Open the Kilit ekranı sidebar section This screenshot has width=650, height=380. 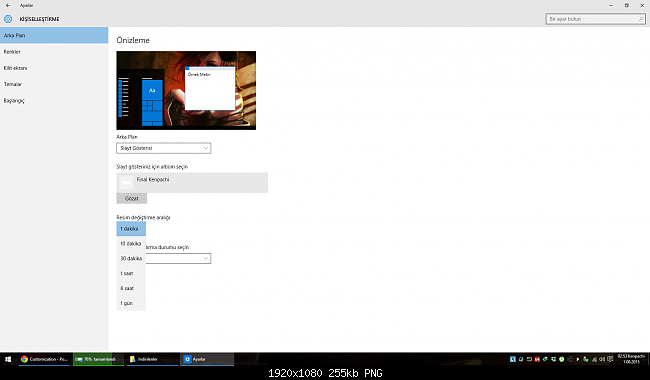54,68
